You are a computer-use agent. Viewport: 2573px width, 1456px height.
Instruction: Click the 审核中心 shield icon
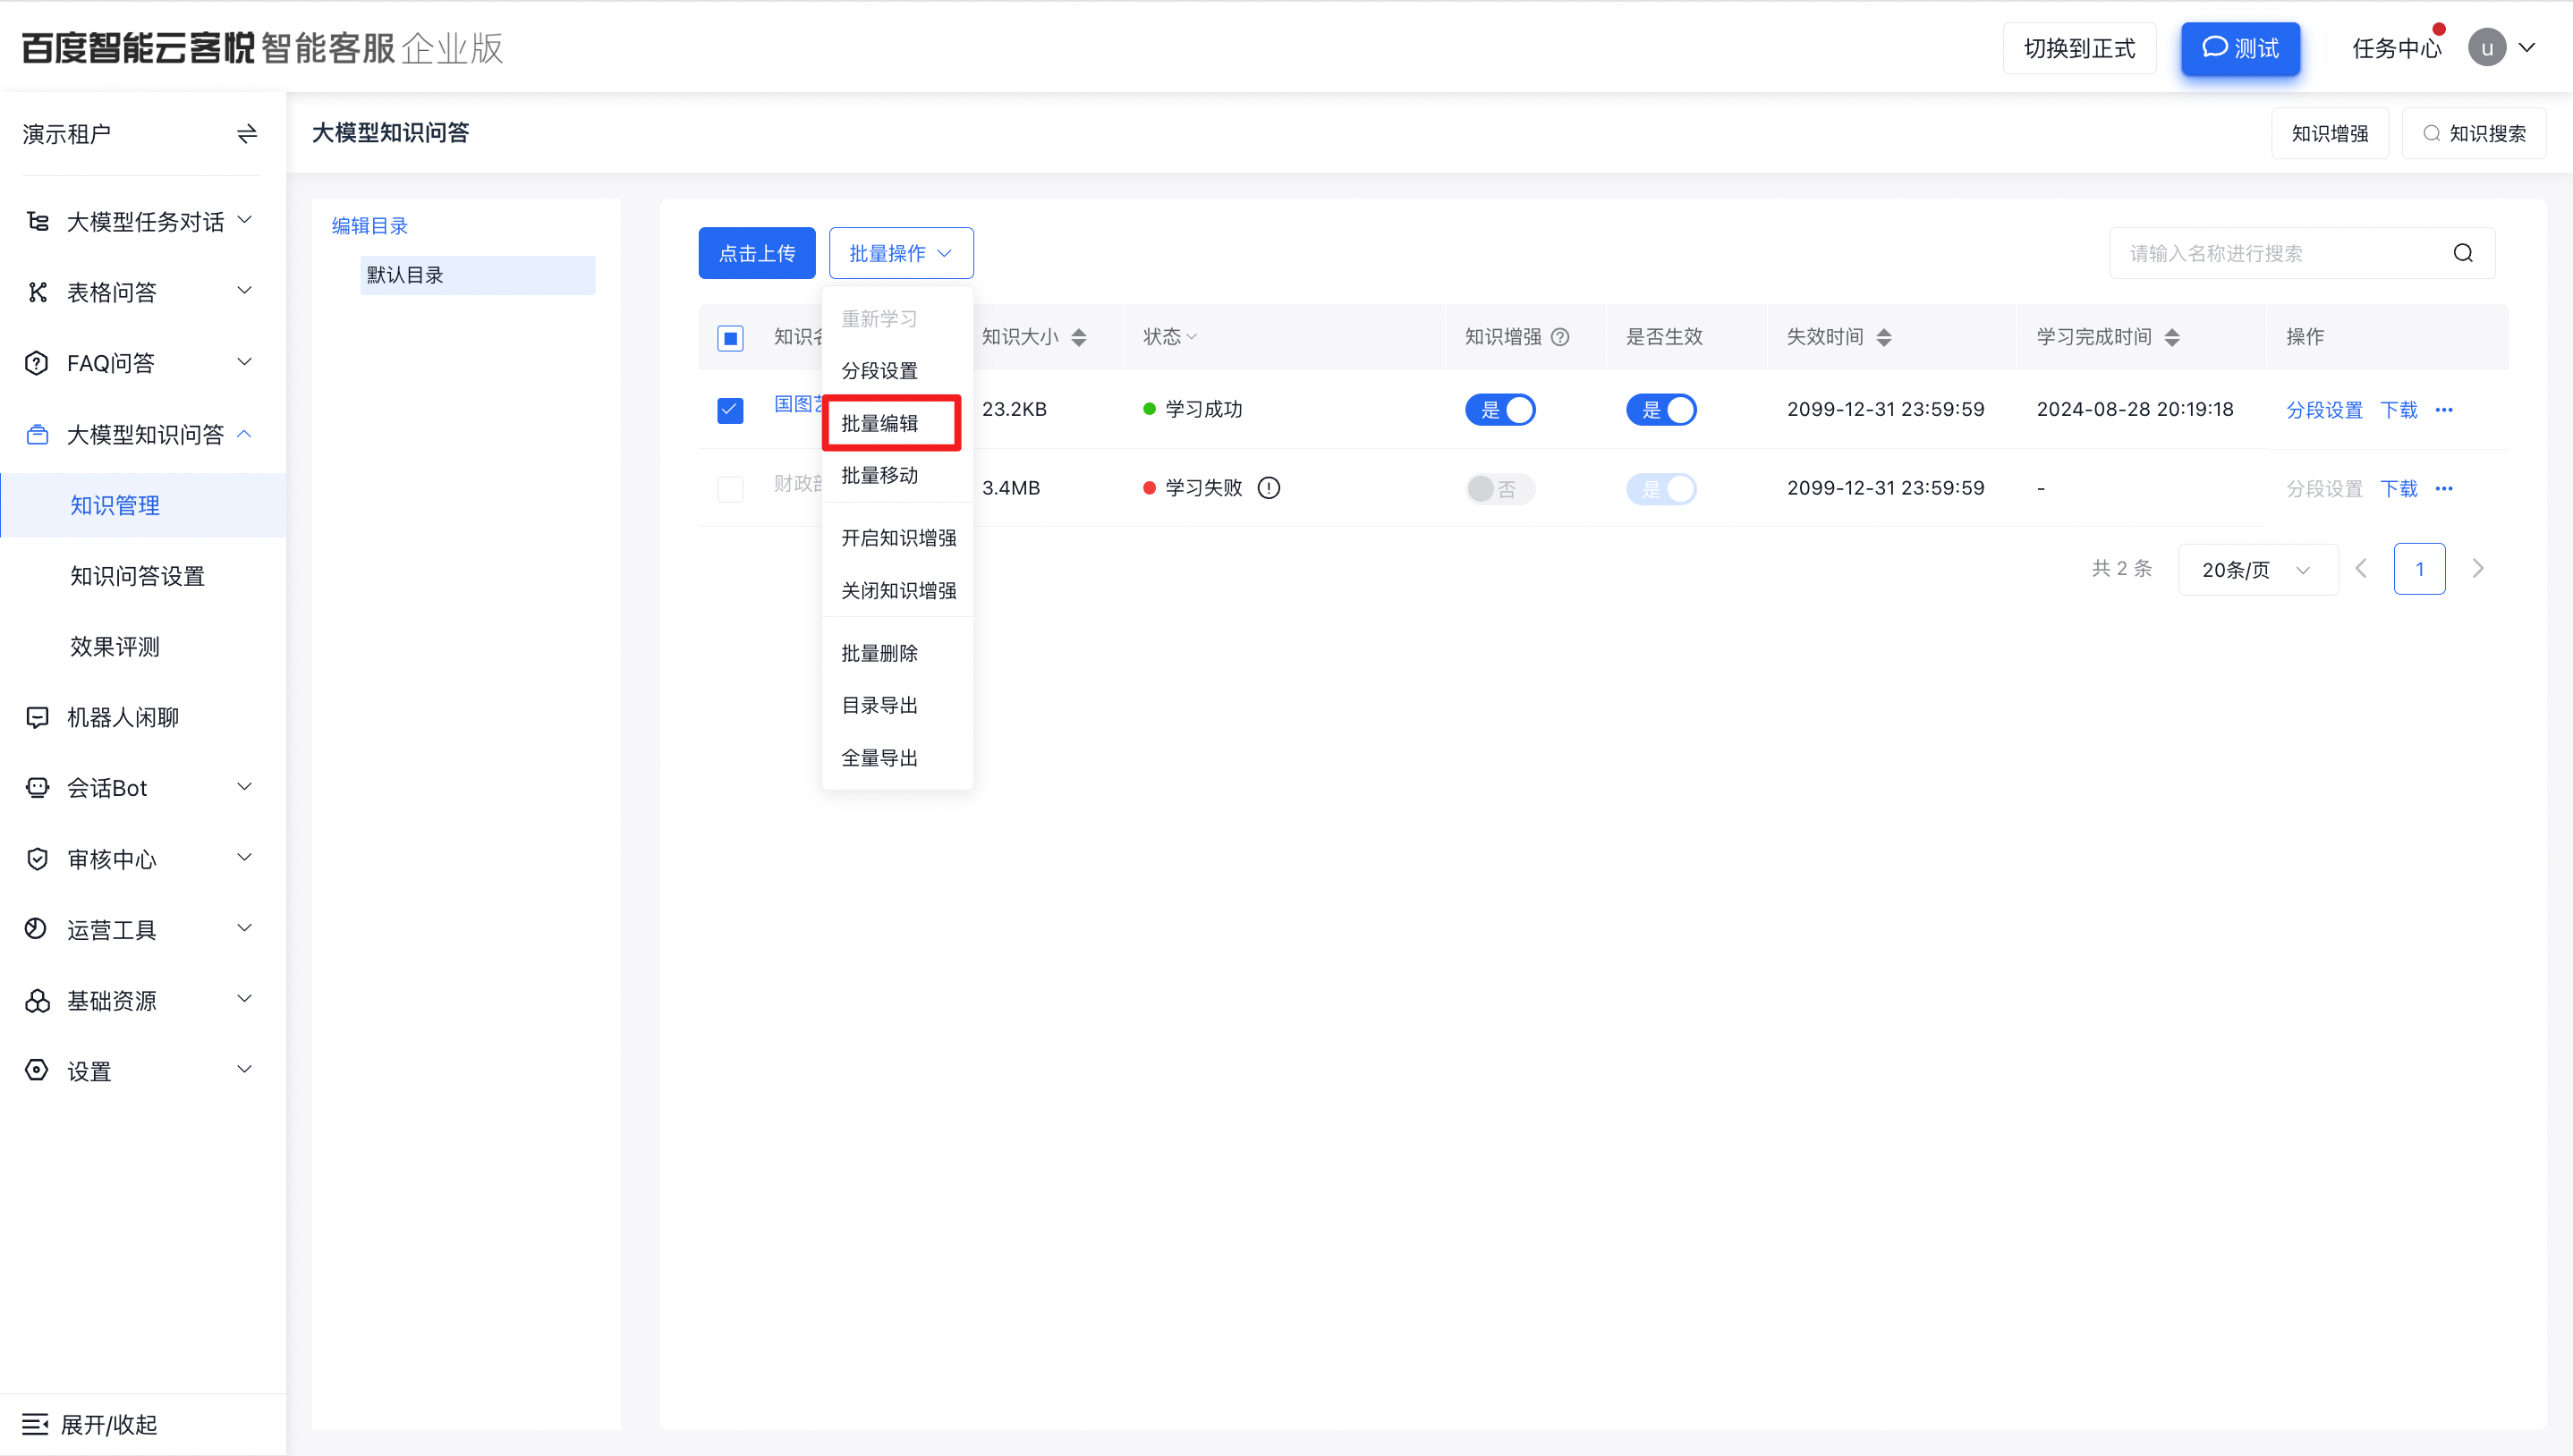coord(37,859)
